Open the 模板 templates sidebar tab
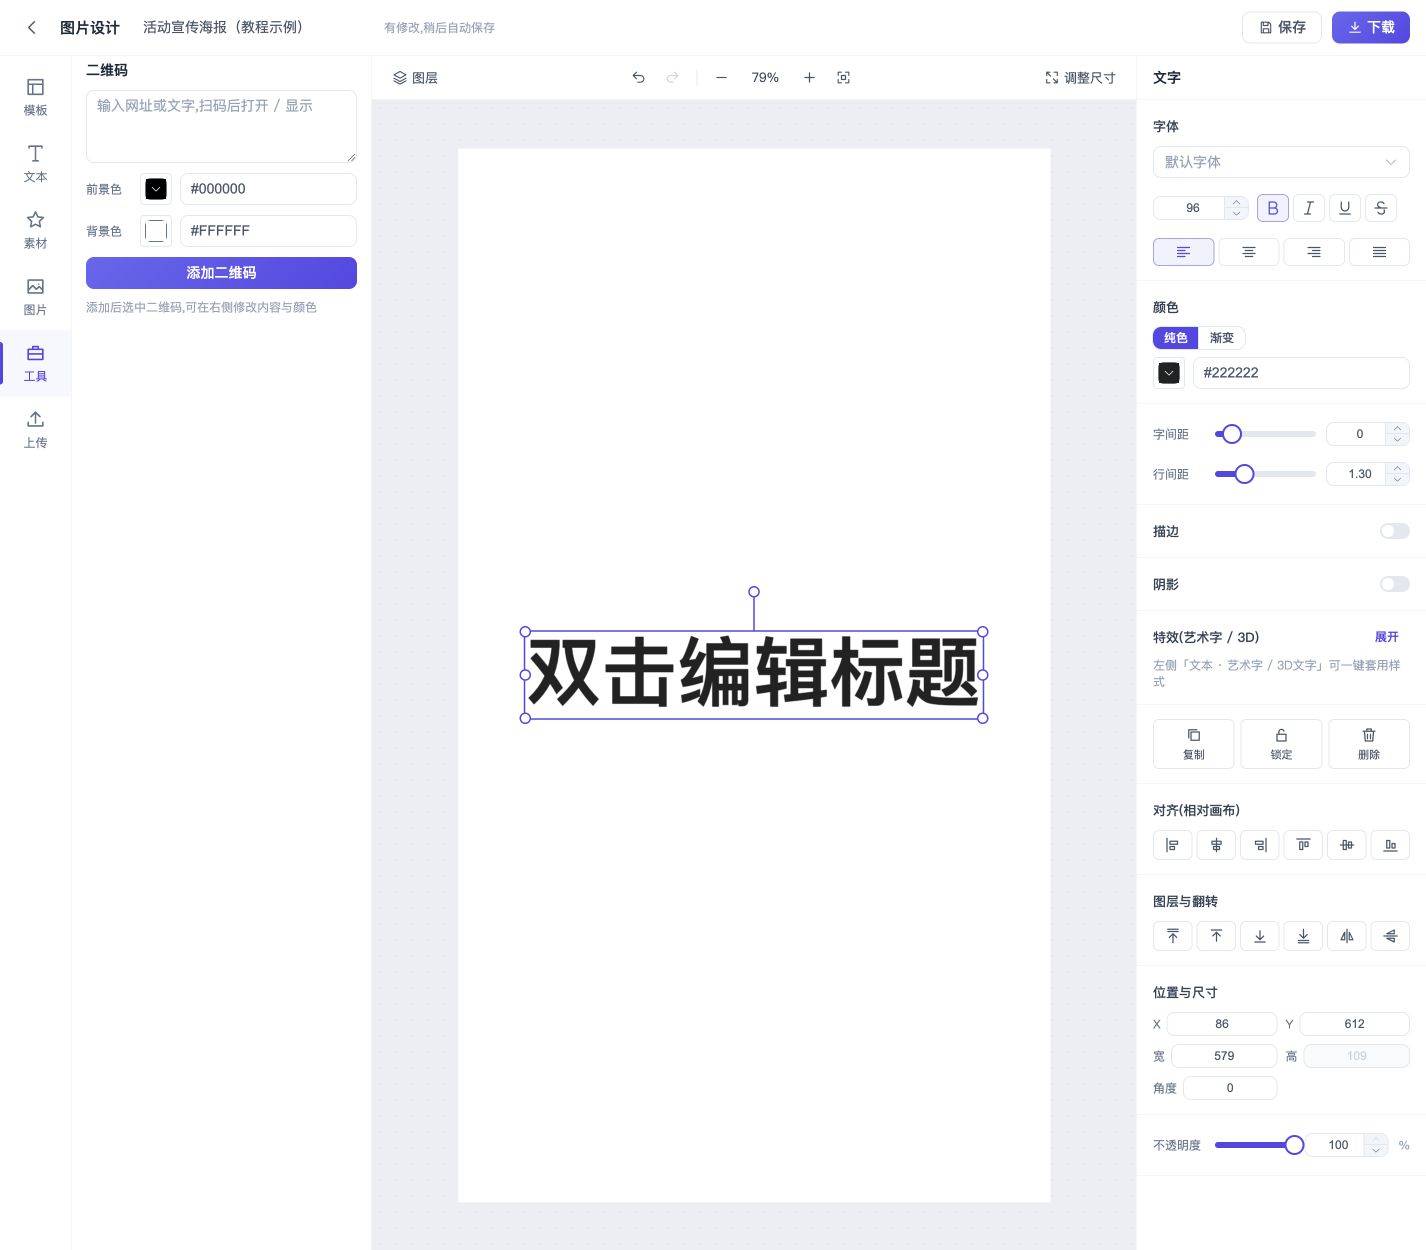Viewport: 1426px width, 1250px height. [35, 97]
